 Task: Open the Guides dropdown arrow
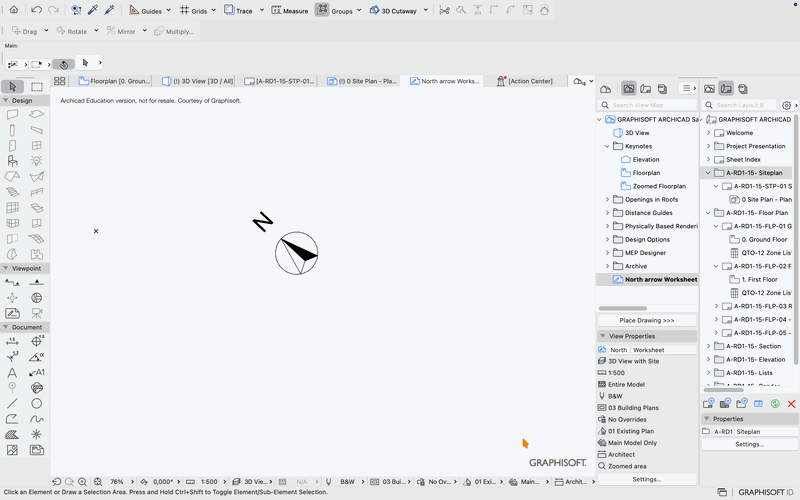(x=168, y=10)
